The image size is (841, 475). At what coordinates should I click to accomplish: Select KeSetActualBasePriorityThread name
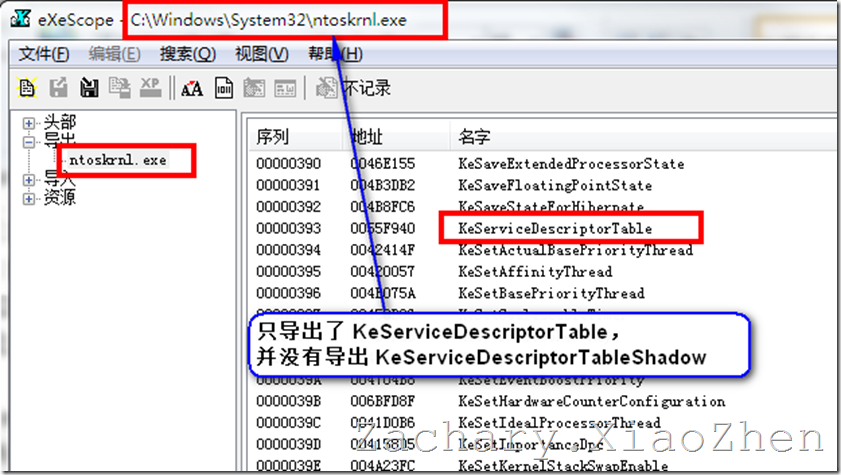click(x=576, y=250)
